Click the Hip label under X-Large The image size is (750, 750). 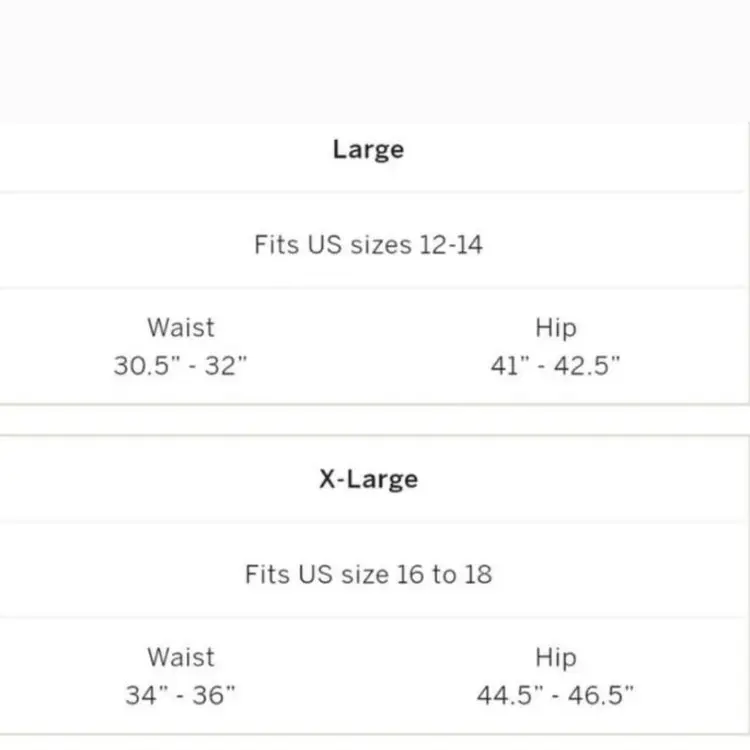tap(555, 657)
